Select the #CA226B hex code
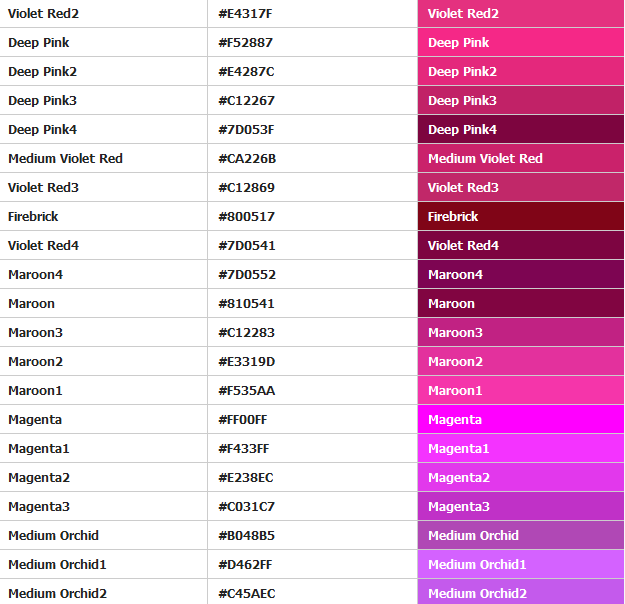The image size is (625, 604). pos(247,159)
